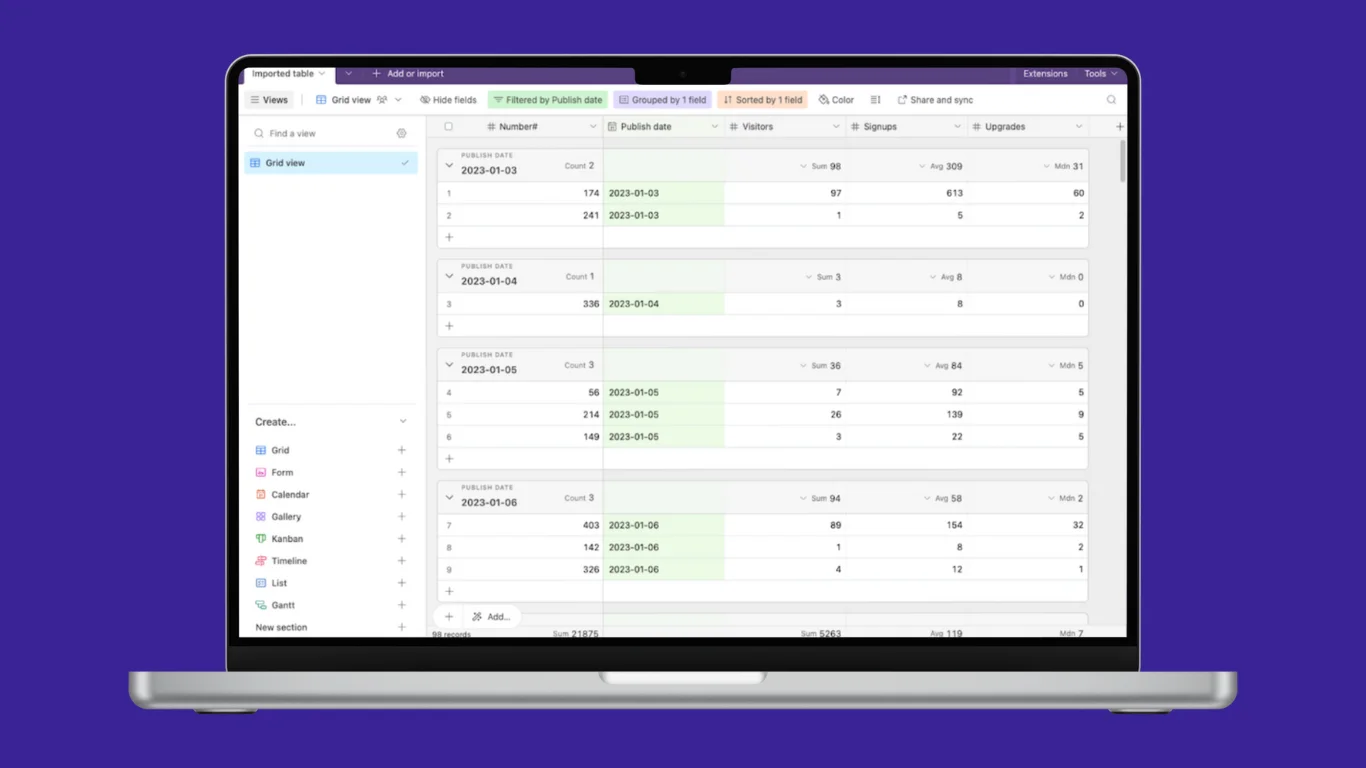Image resolution: width=1366 pixels, height=768 pixels.
Task: Toggle the Views sidebar
Action: [x=269, y=99]
